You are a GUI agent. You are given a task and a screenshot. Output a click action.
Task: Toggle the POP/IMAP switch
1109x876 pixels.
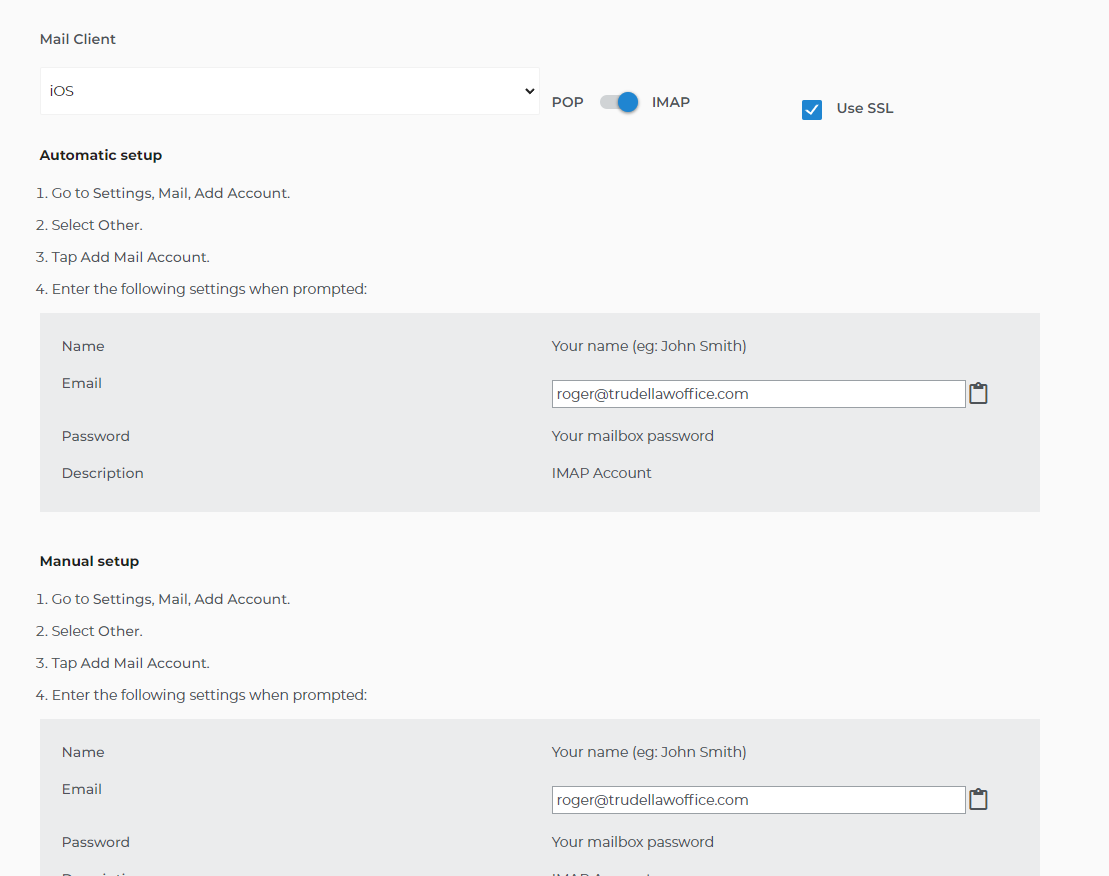pyautogui.click(x=619, y=102)
